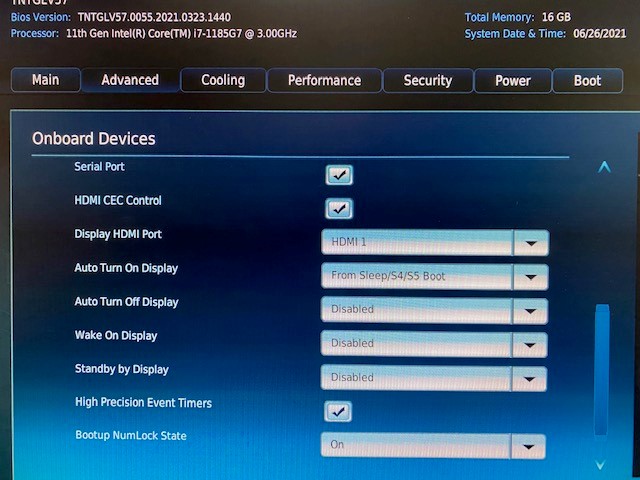640x480 pixels.
Task: Toggle the Serial Port checkbox
Action: point(339,175)
